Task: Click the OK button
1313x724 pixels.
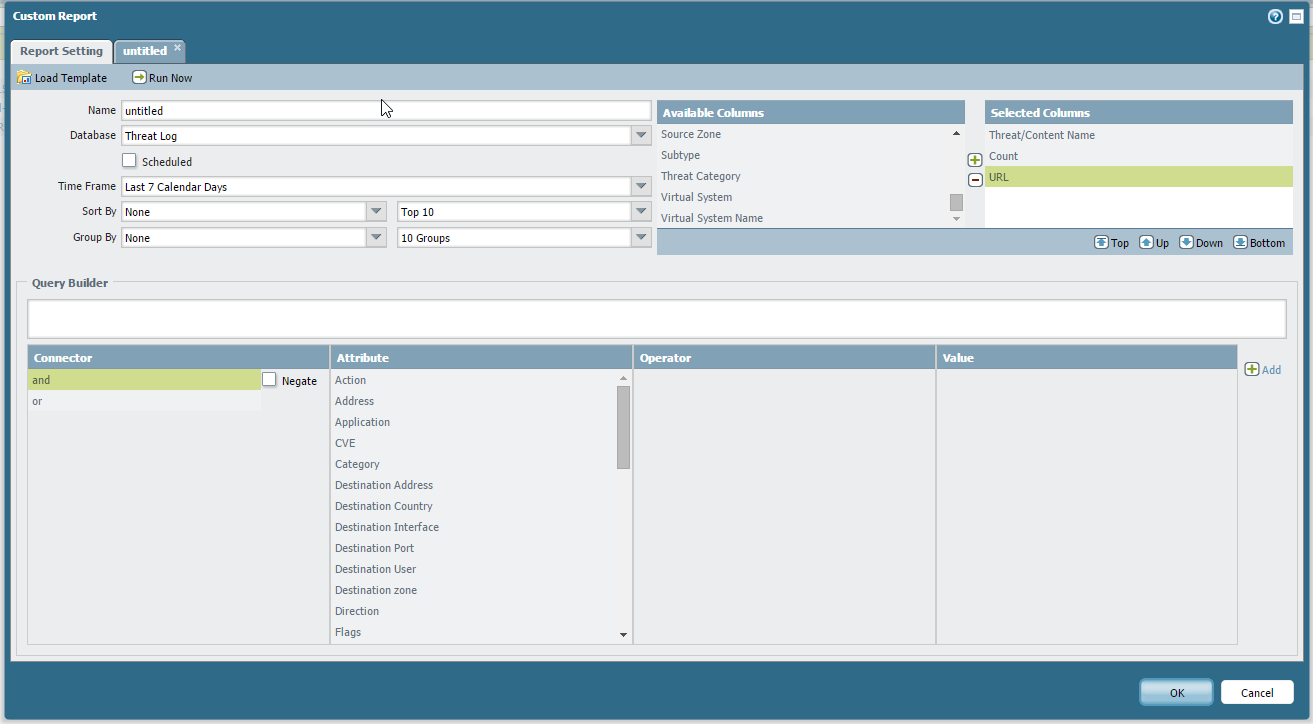Action: tap(1176, 693)
